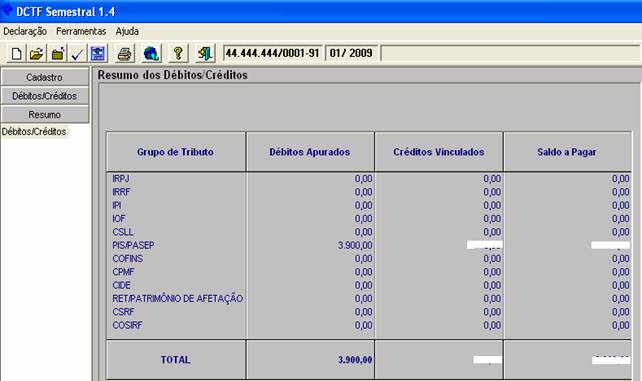Select Débitos/Créditos item under Resumo
Viewport: 642px width, 381px height.
[x=34, y=132]
